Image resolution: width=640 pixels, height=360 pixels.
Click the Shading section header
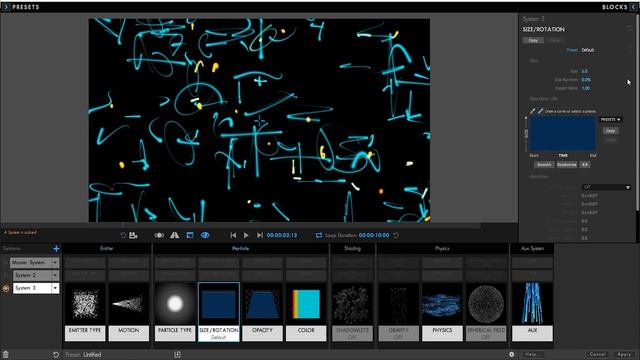pos(352,248)
